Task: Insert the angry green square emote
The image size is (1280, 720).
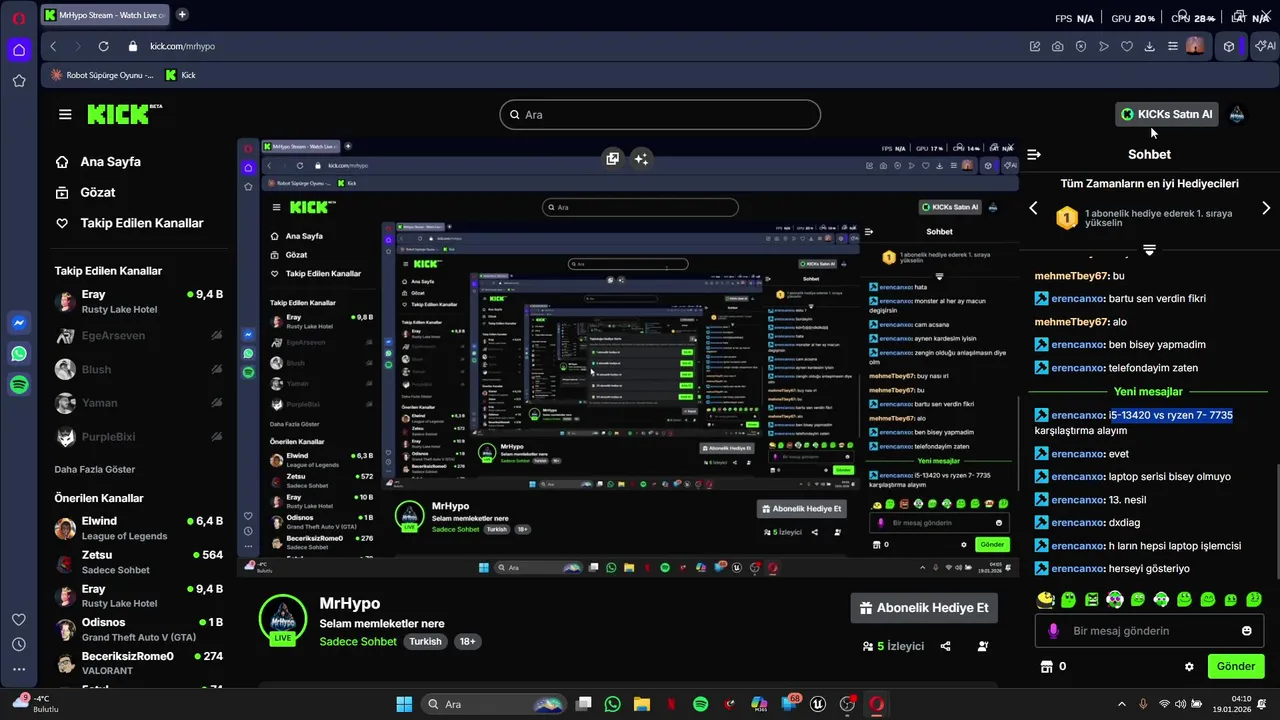Action: coord(1092,599)
